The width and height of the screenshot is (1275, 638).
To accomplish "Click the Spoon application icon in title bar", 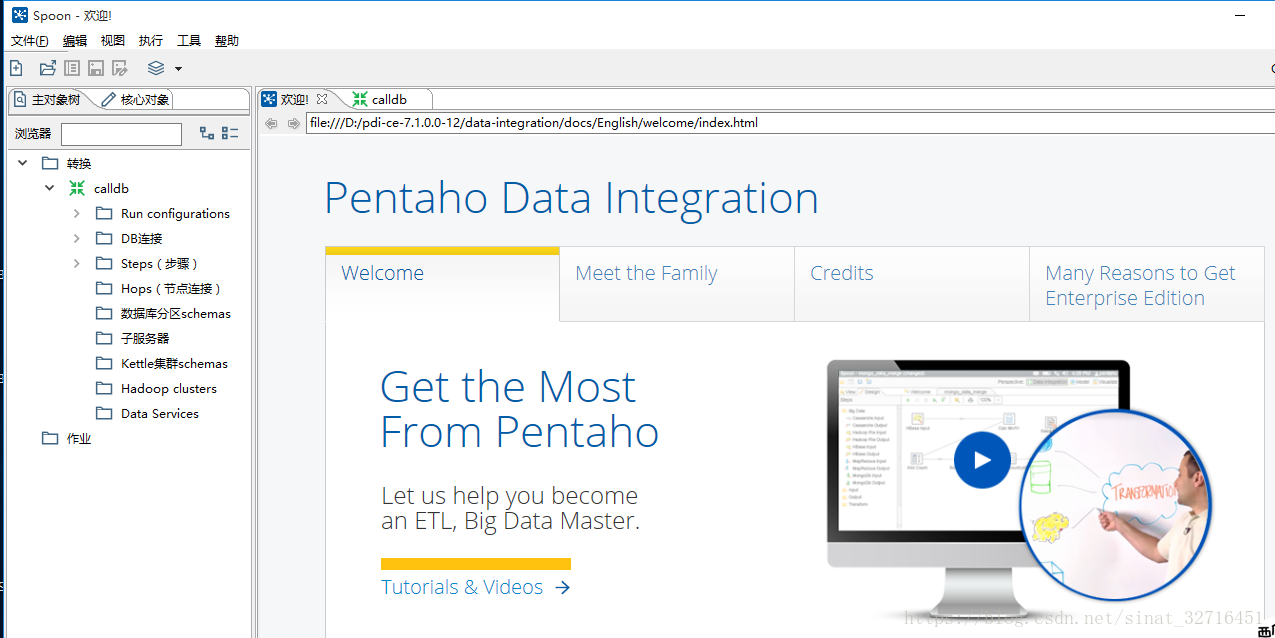I will (19, 15).
